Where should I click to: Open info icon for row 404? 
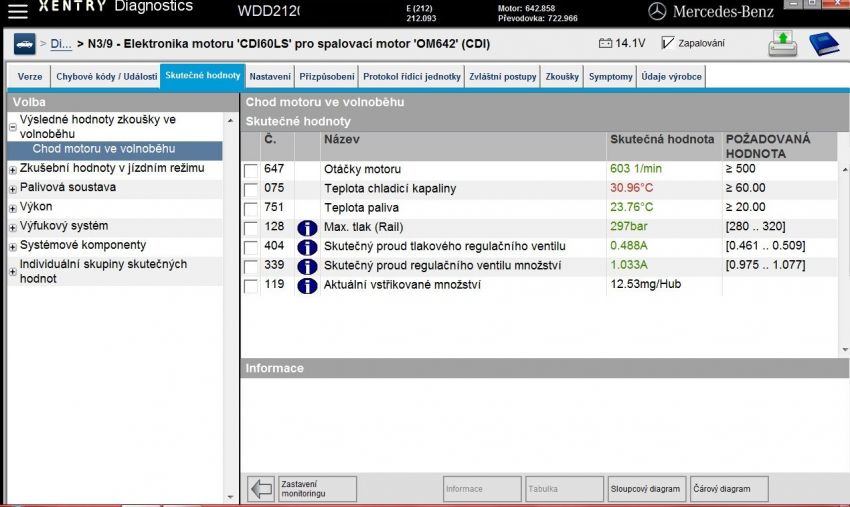(x=307, y=247)
